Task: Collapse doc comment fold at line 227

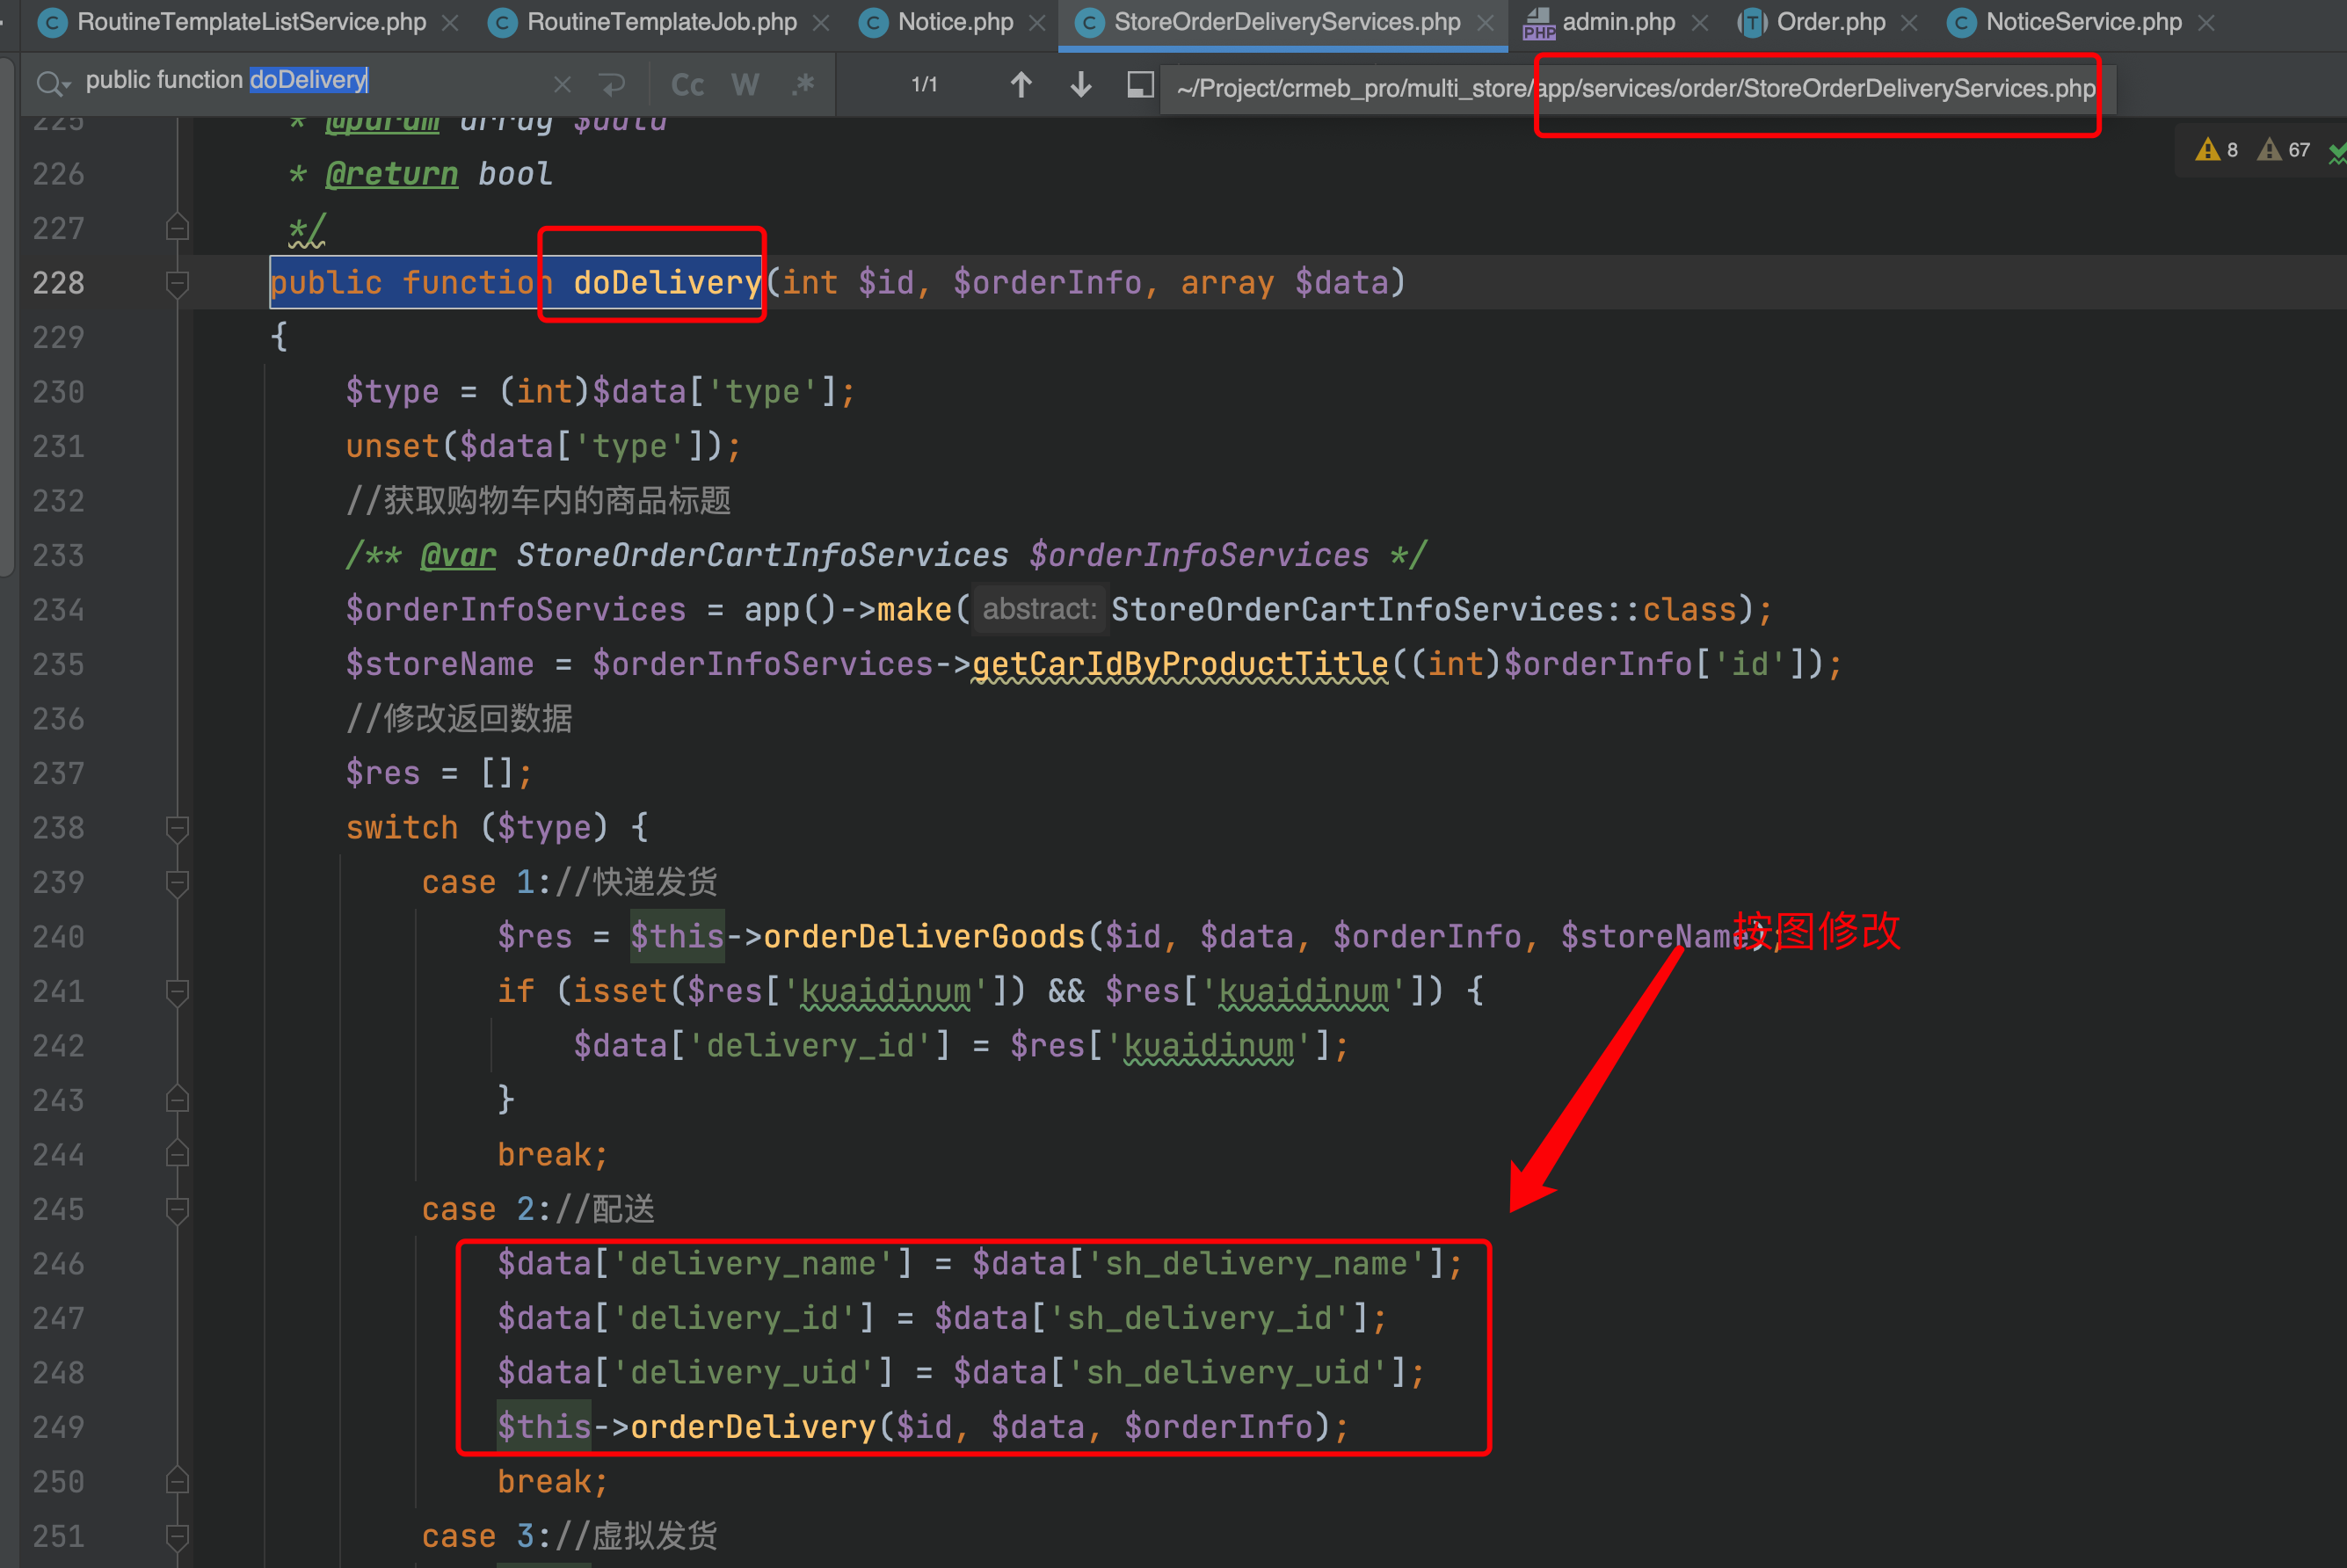Action: [177, 228]
